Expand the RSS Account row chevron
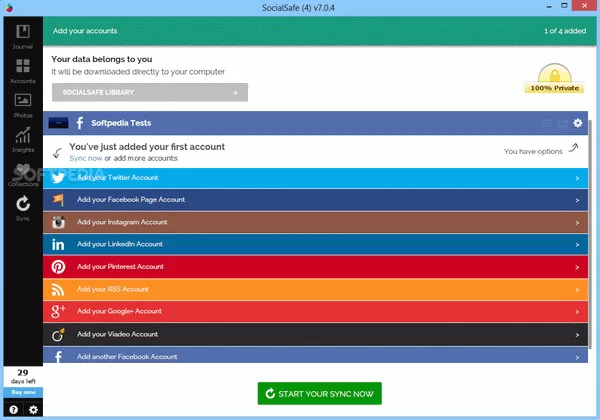Image resolution: width=600 pixels, height=420 pixels. (577, 290)
